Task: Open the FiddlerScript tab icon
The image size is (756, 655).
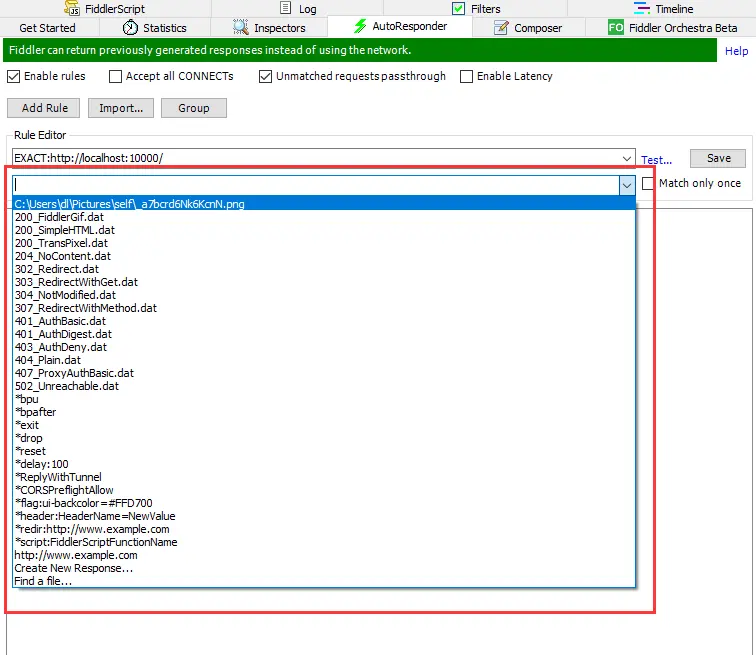Action: coord(72,8)
